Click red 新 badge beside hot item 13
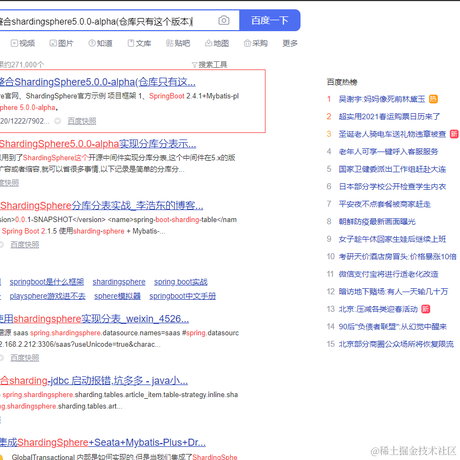The image size is (460, 460). click(426, 309)
